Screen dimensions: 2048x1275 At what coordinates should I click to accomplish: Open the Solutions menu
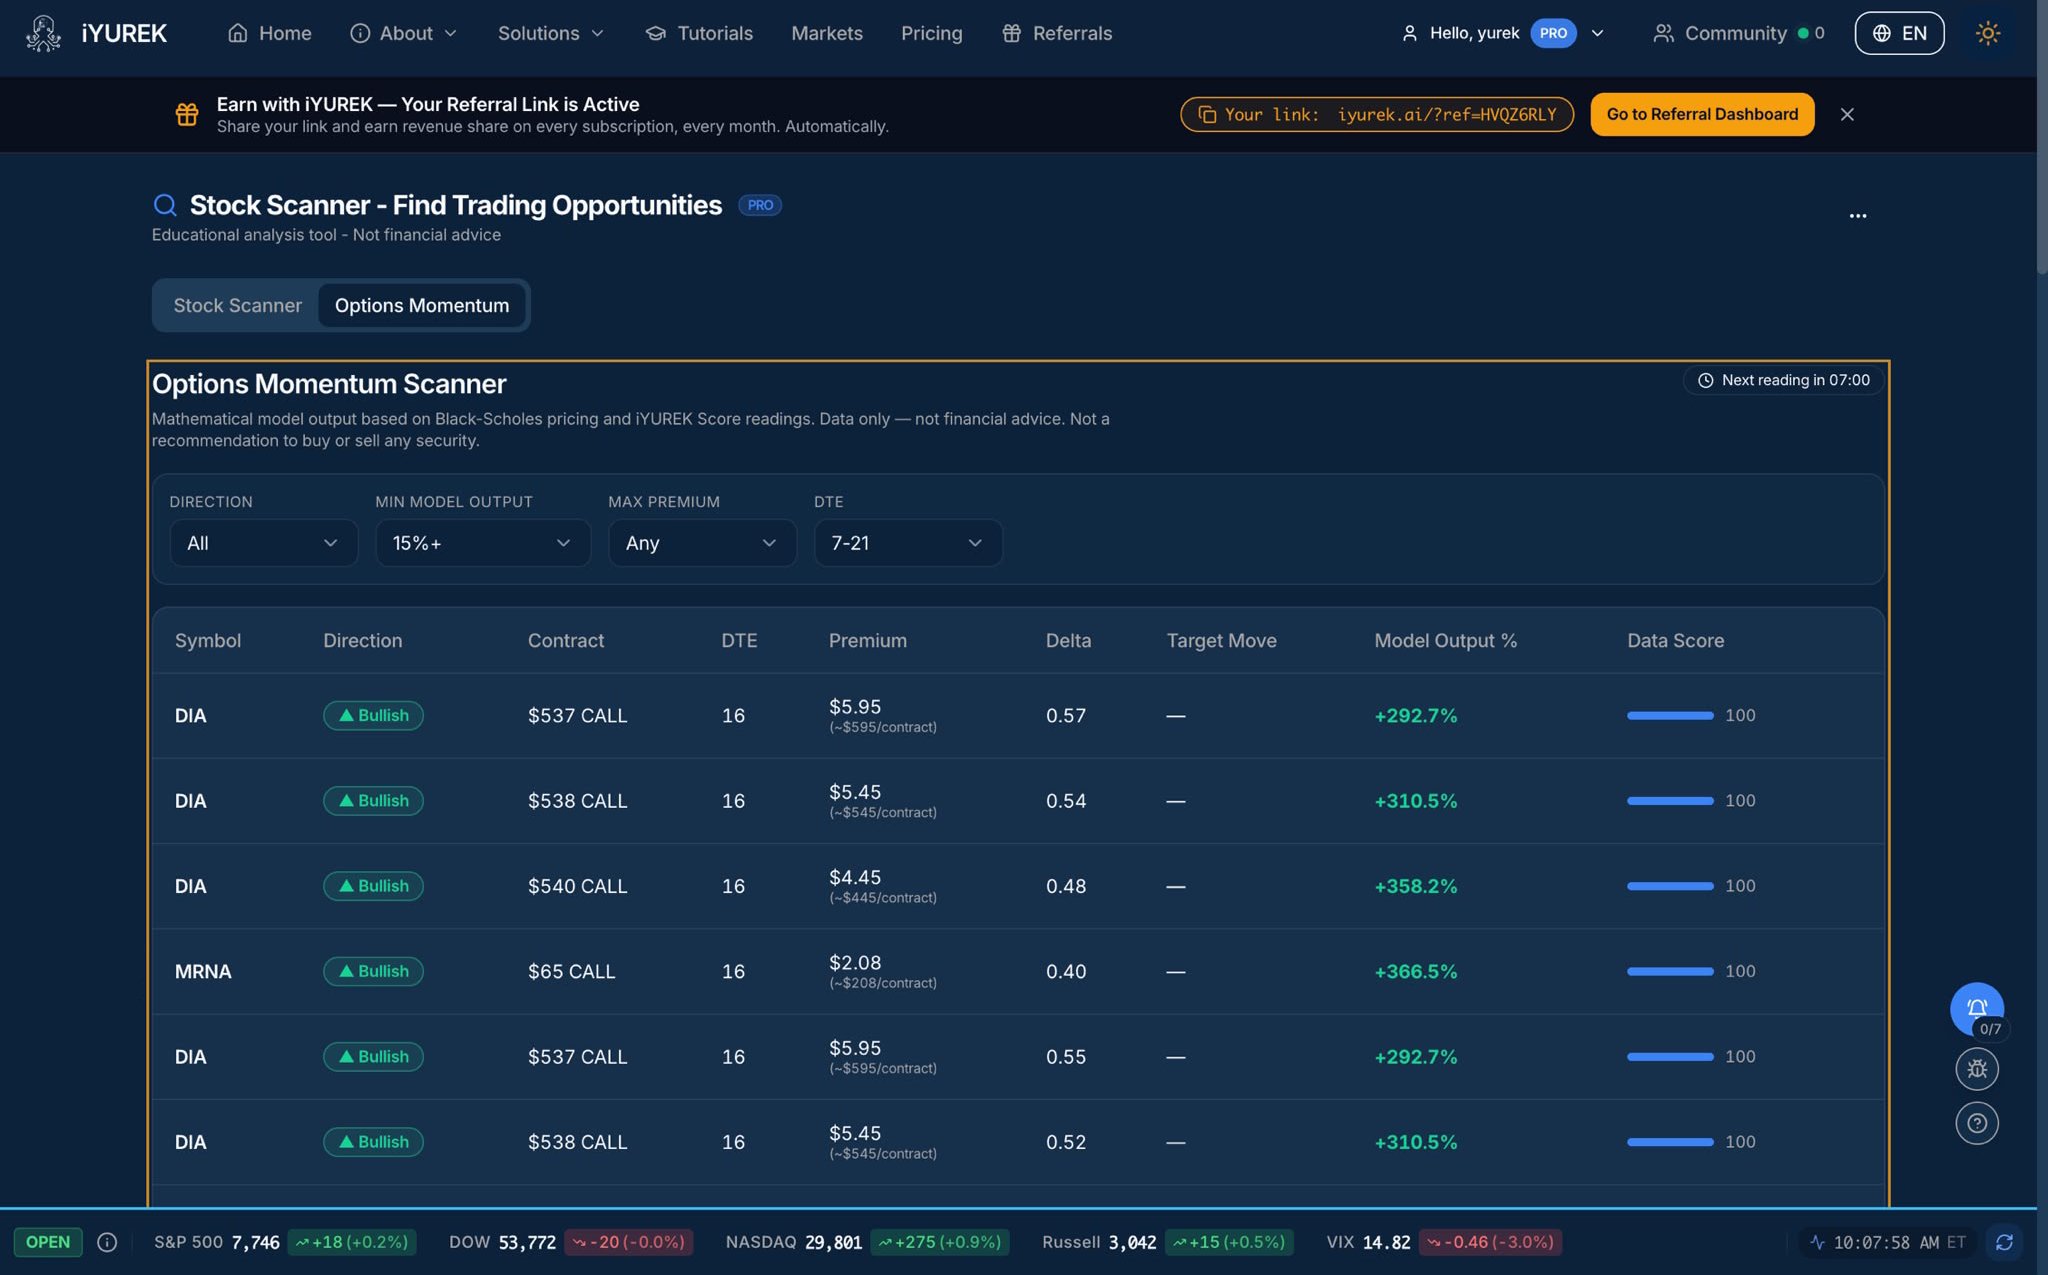551,33
